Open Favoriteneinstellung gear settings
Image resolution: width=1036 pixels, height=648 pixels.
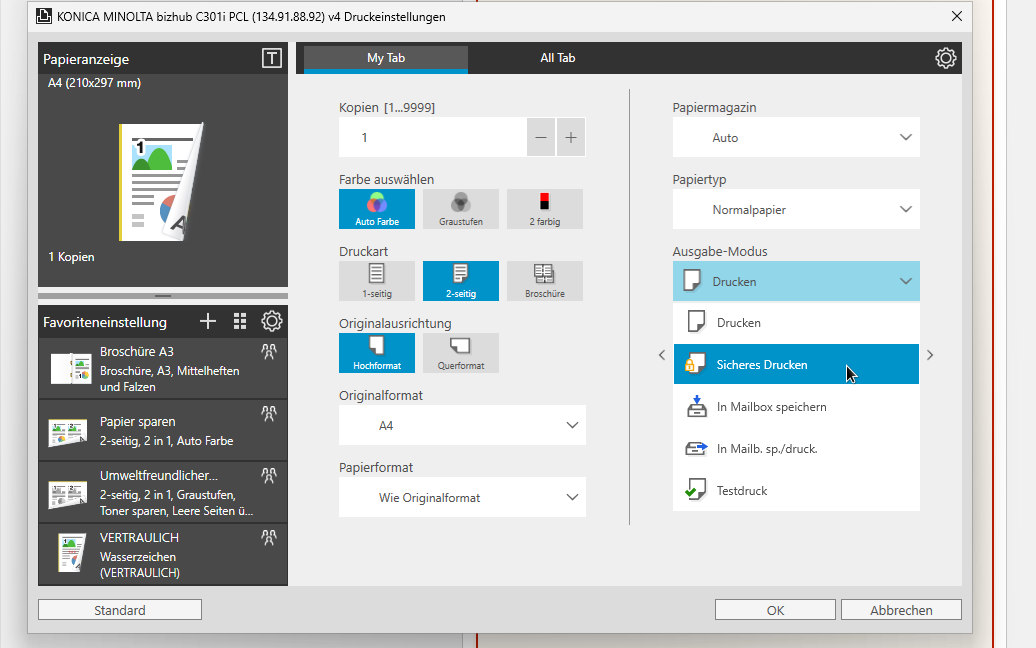(271, 321)
